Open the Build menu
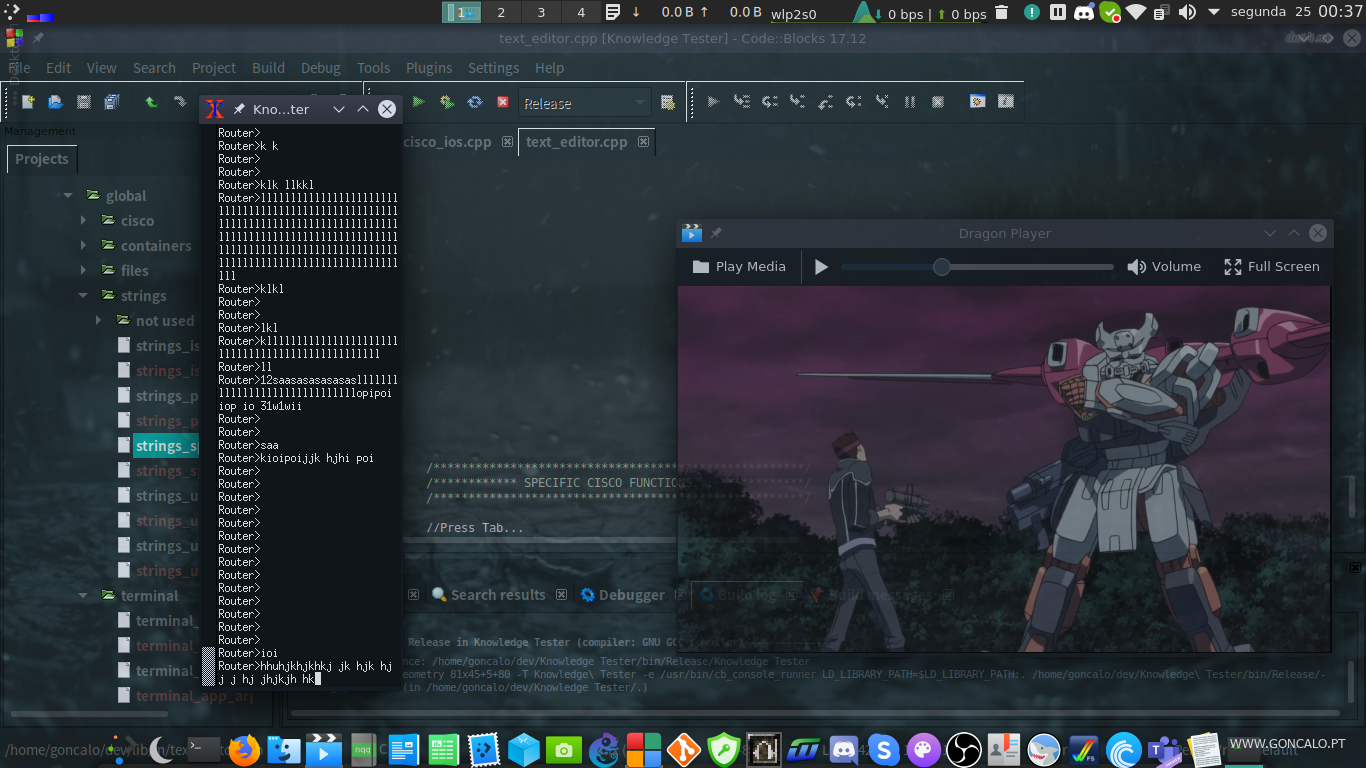Viewport: 1366px width, 768px height. (x=268, y=68)
